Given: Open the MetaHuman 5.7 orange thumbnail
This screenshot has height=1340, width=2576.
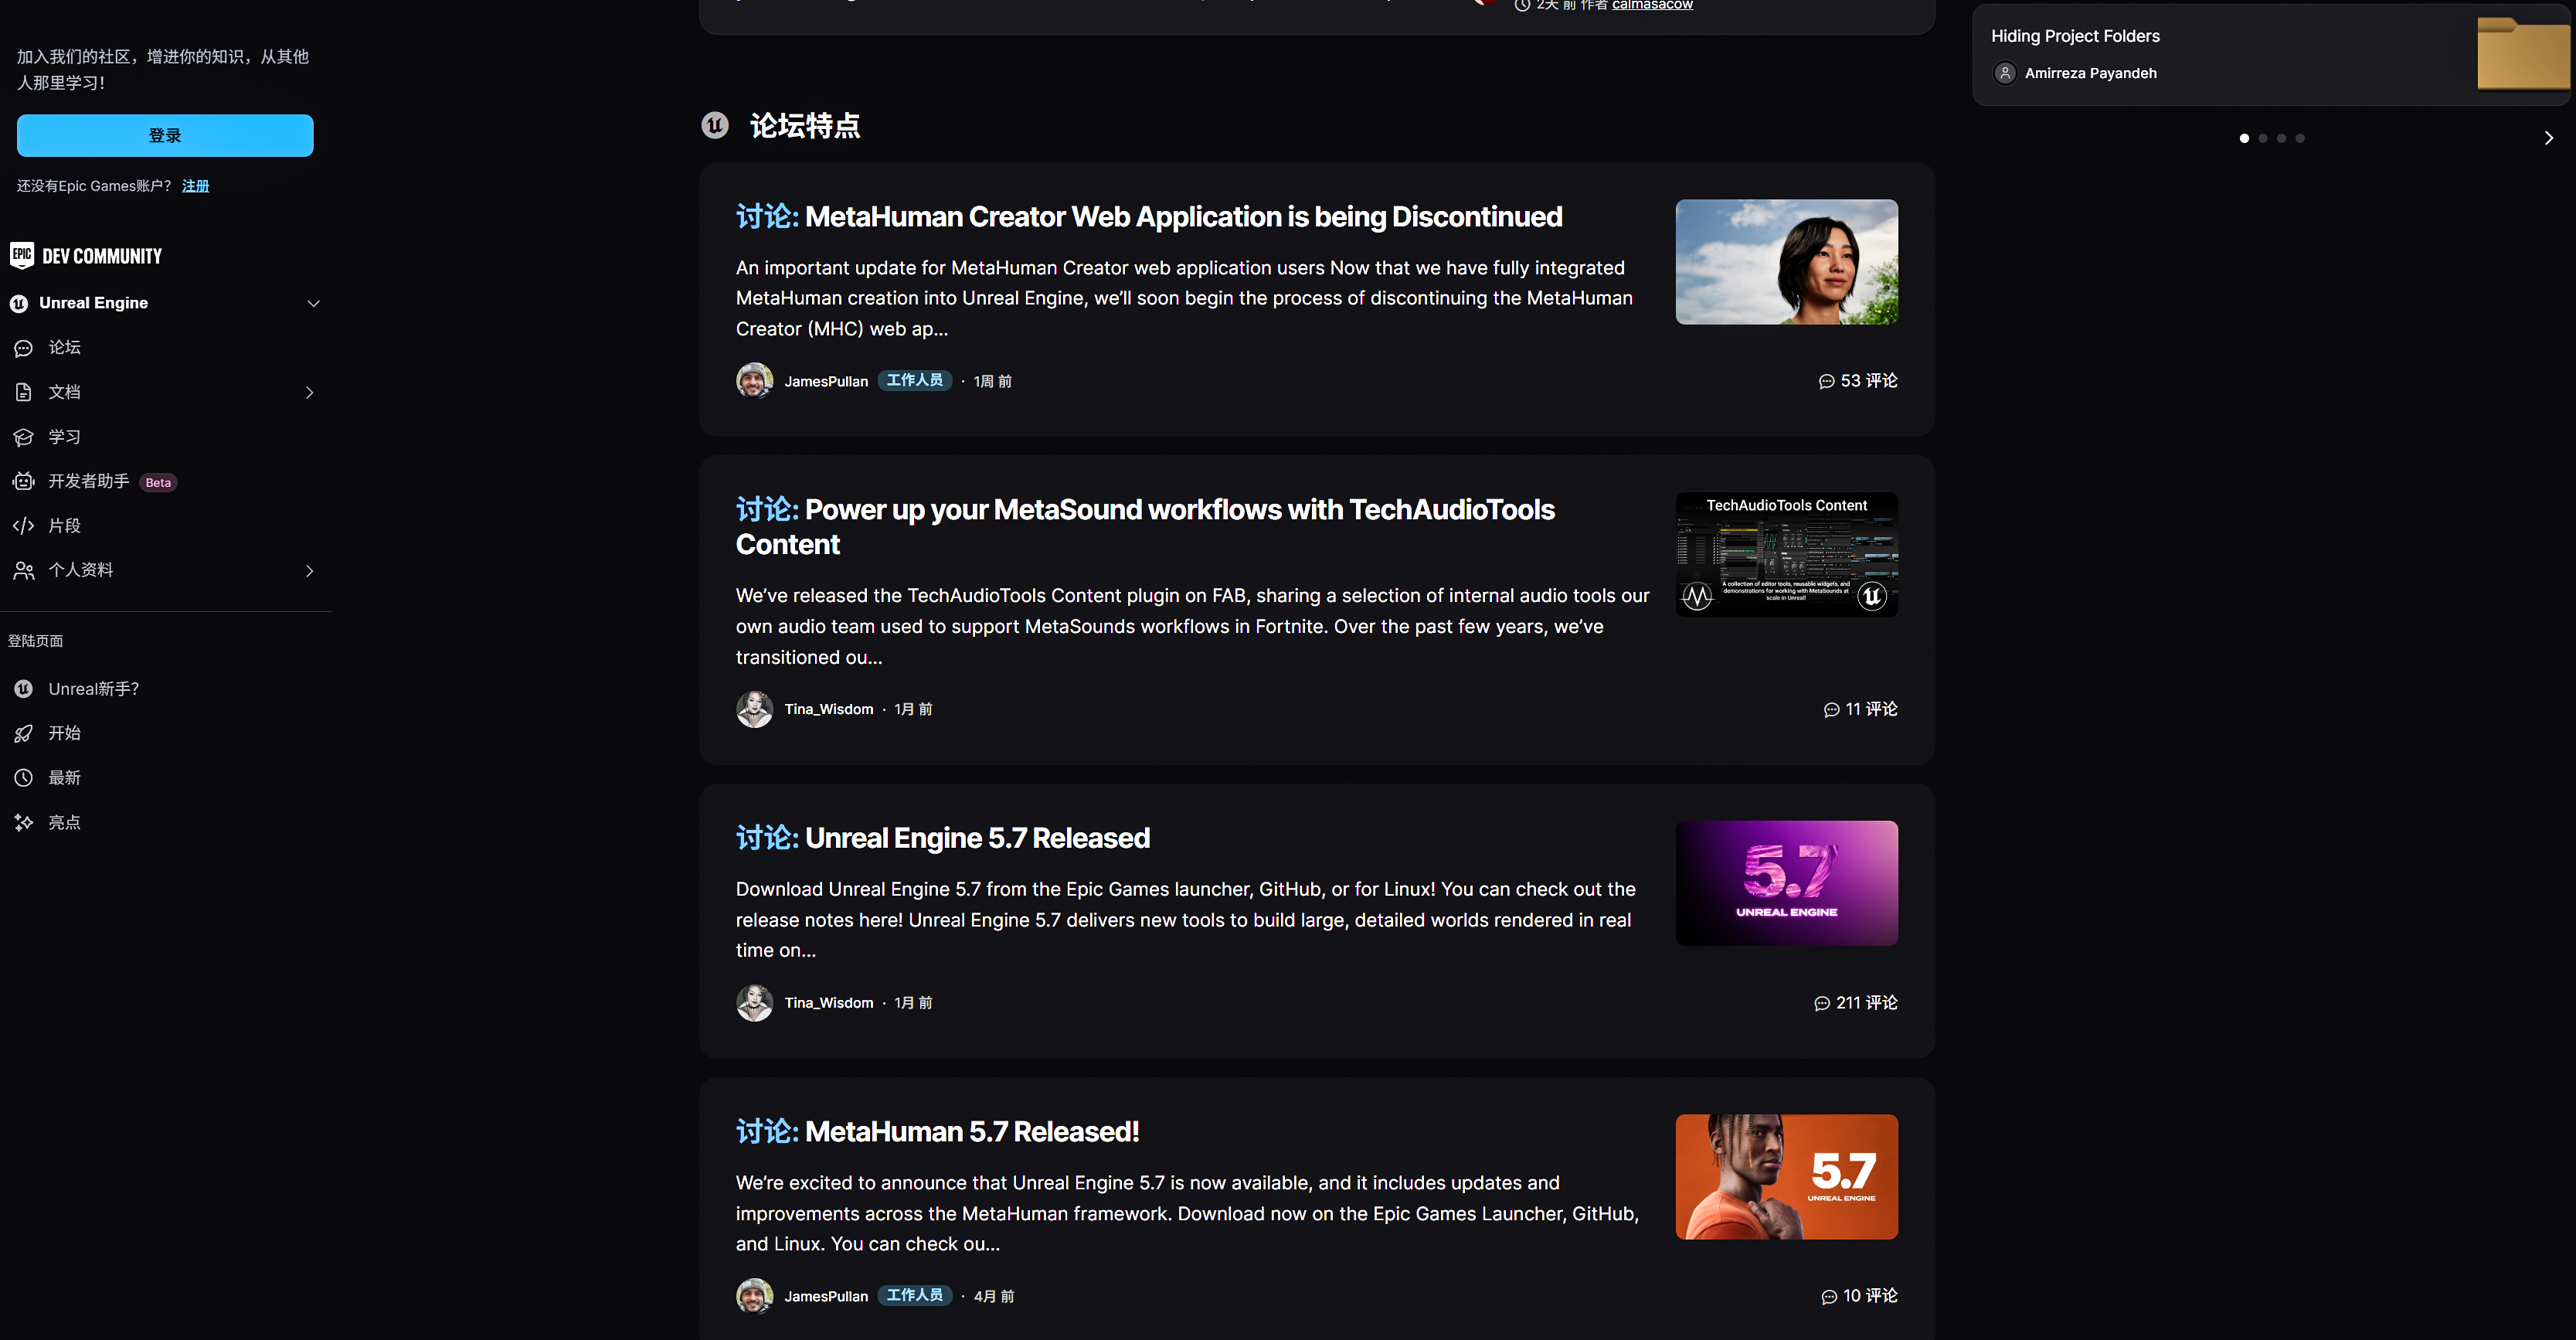Looking at the screenshot, I should tap(1786, 1177).
